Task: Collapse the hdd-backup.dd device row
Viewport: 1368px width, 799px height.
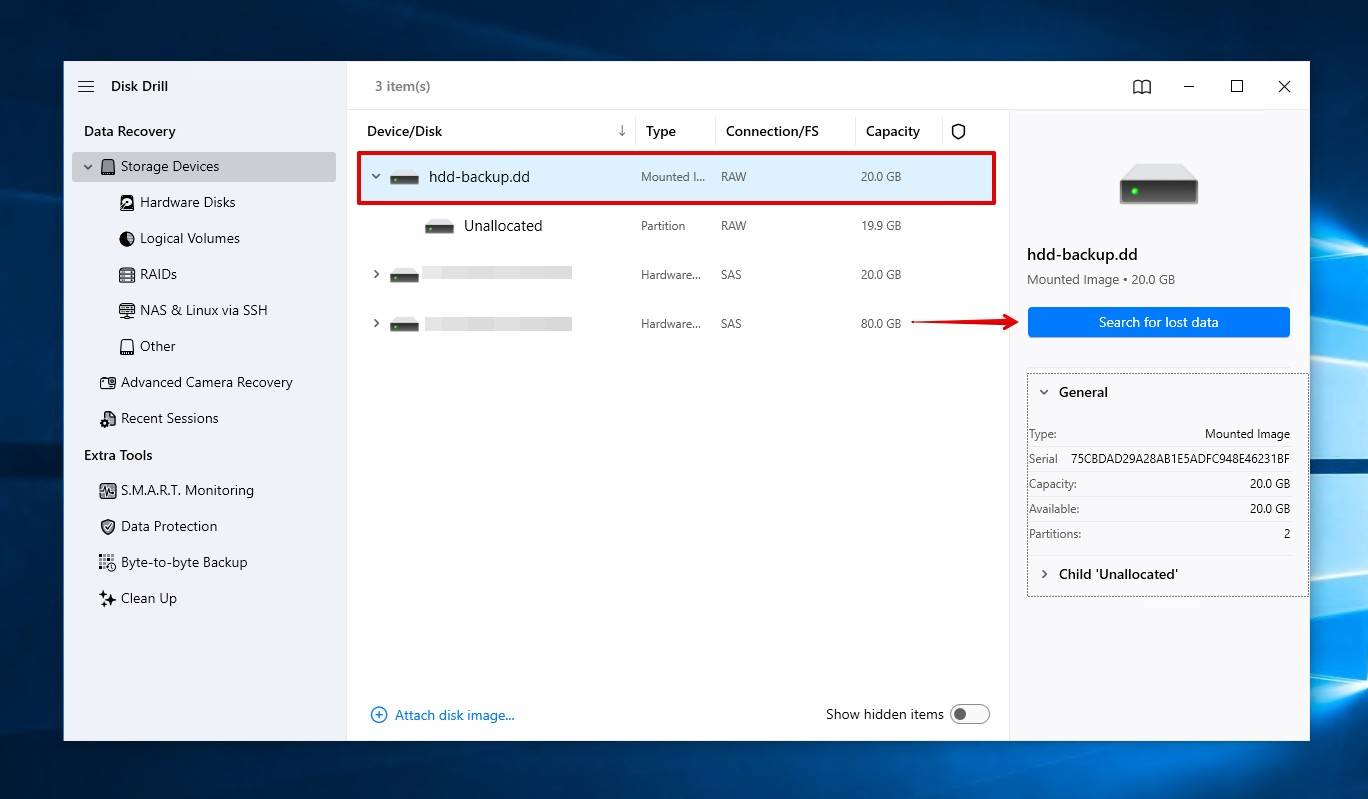Action: coord(375,176)
